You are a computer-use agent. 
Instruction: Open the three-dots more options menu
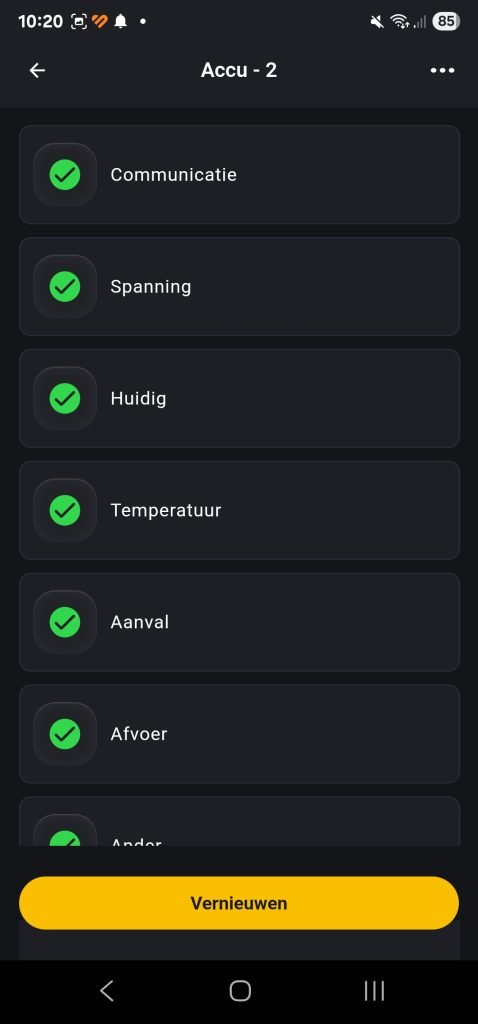click(442, 71)
